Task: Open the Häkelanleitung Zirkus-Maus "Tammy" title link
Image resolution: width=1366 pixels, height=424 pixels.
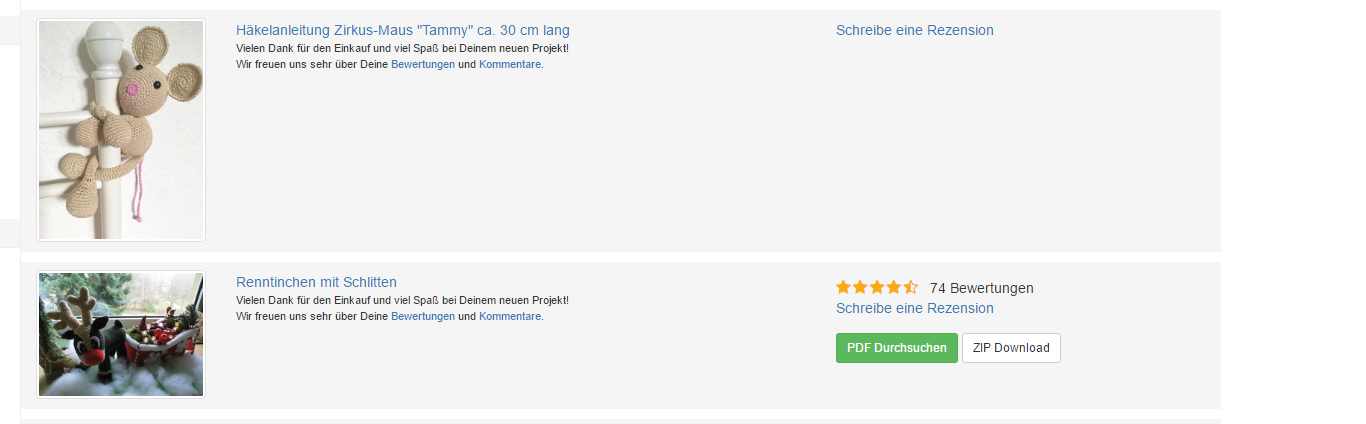Action: pyautogui.click(x=402, y=30)
